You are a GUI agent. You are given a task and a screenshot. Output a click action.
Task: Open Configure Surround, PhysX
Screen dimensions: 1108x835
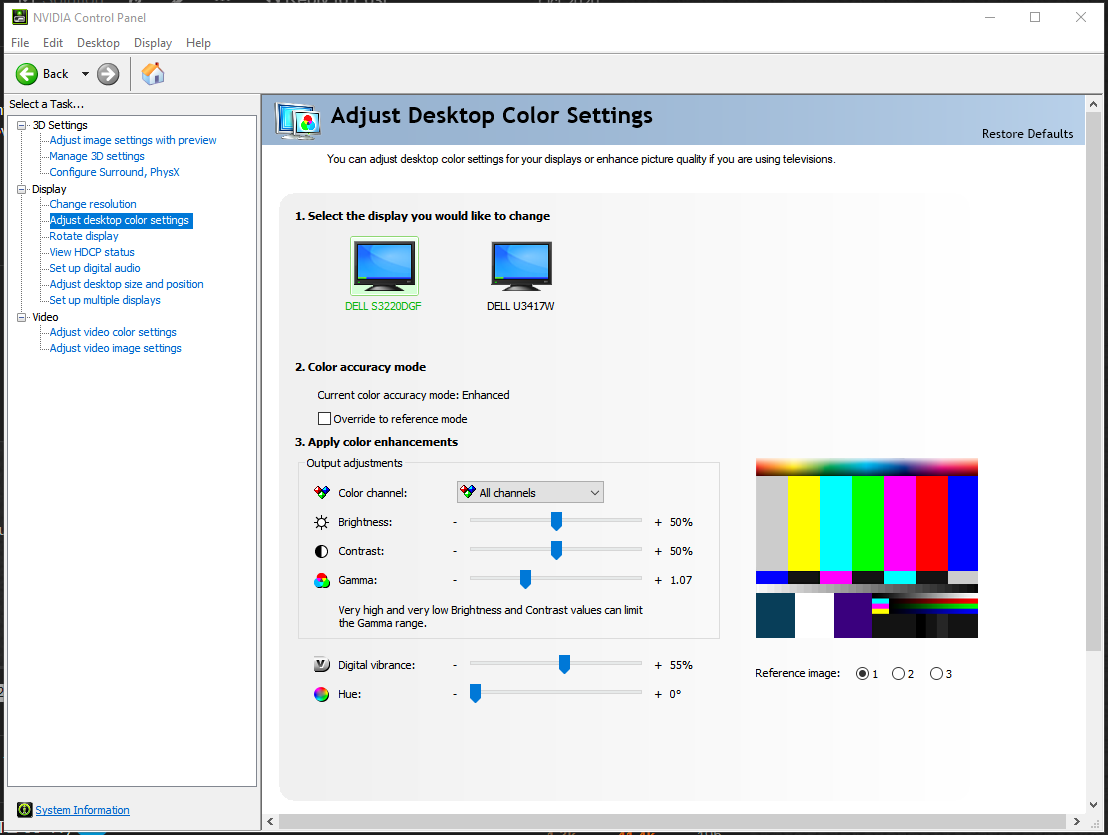pyautogui.click(x=114, y=172)
